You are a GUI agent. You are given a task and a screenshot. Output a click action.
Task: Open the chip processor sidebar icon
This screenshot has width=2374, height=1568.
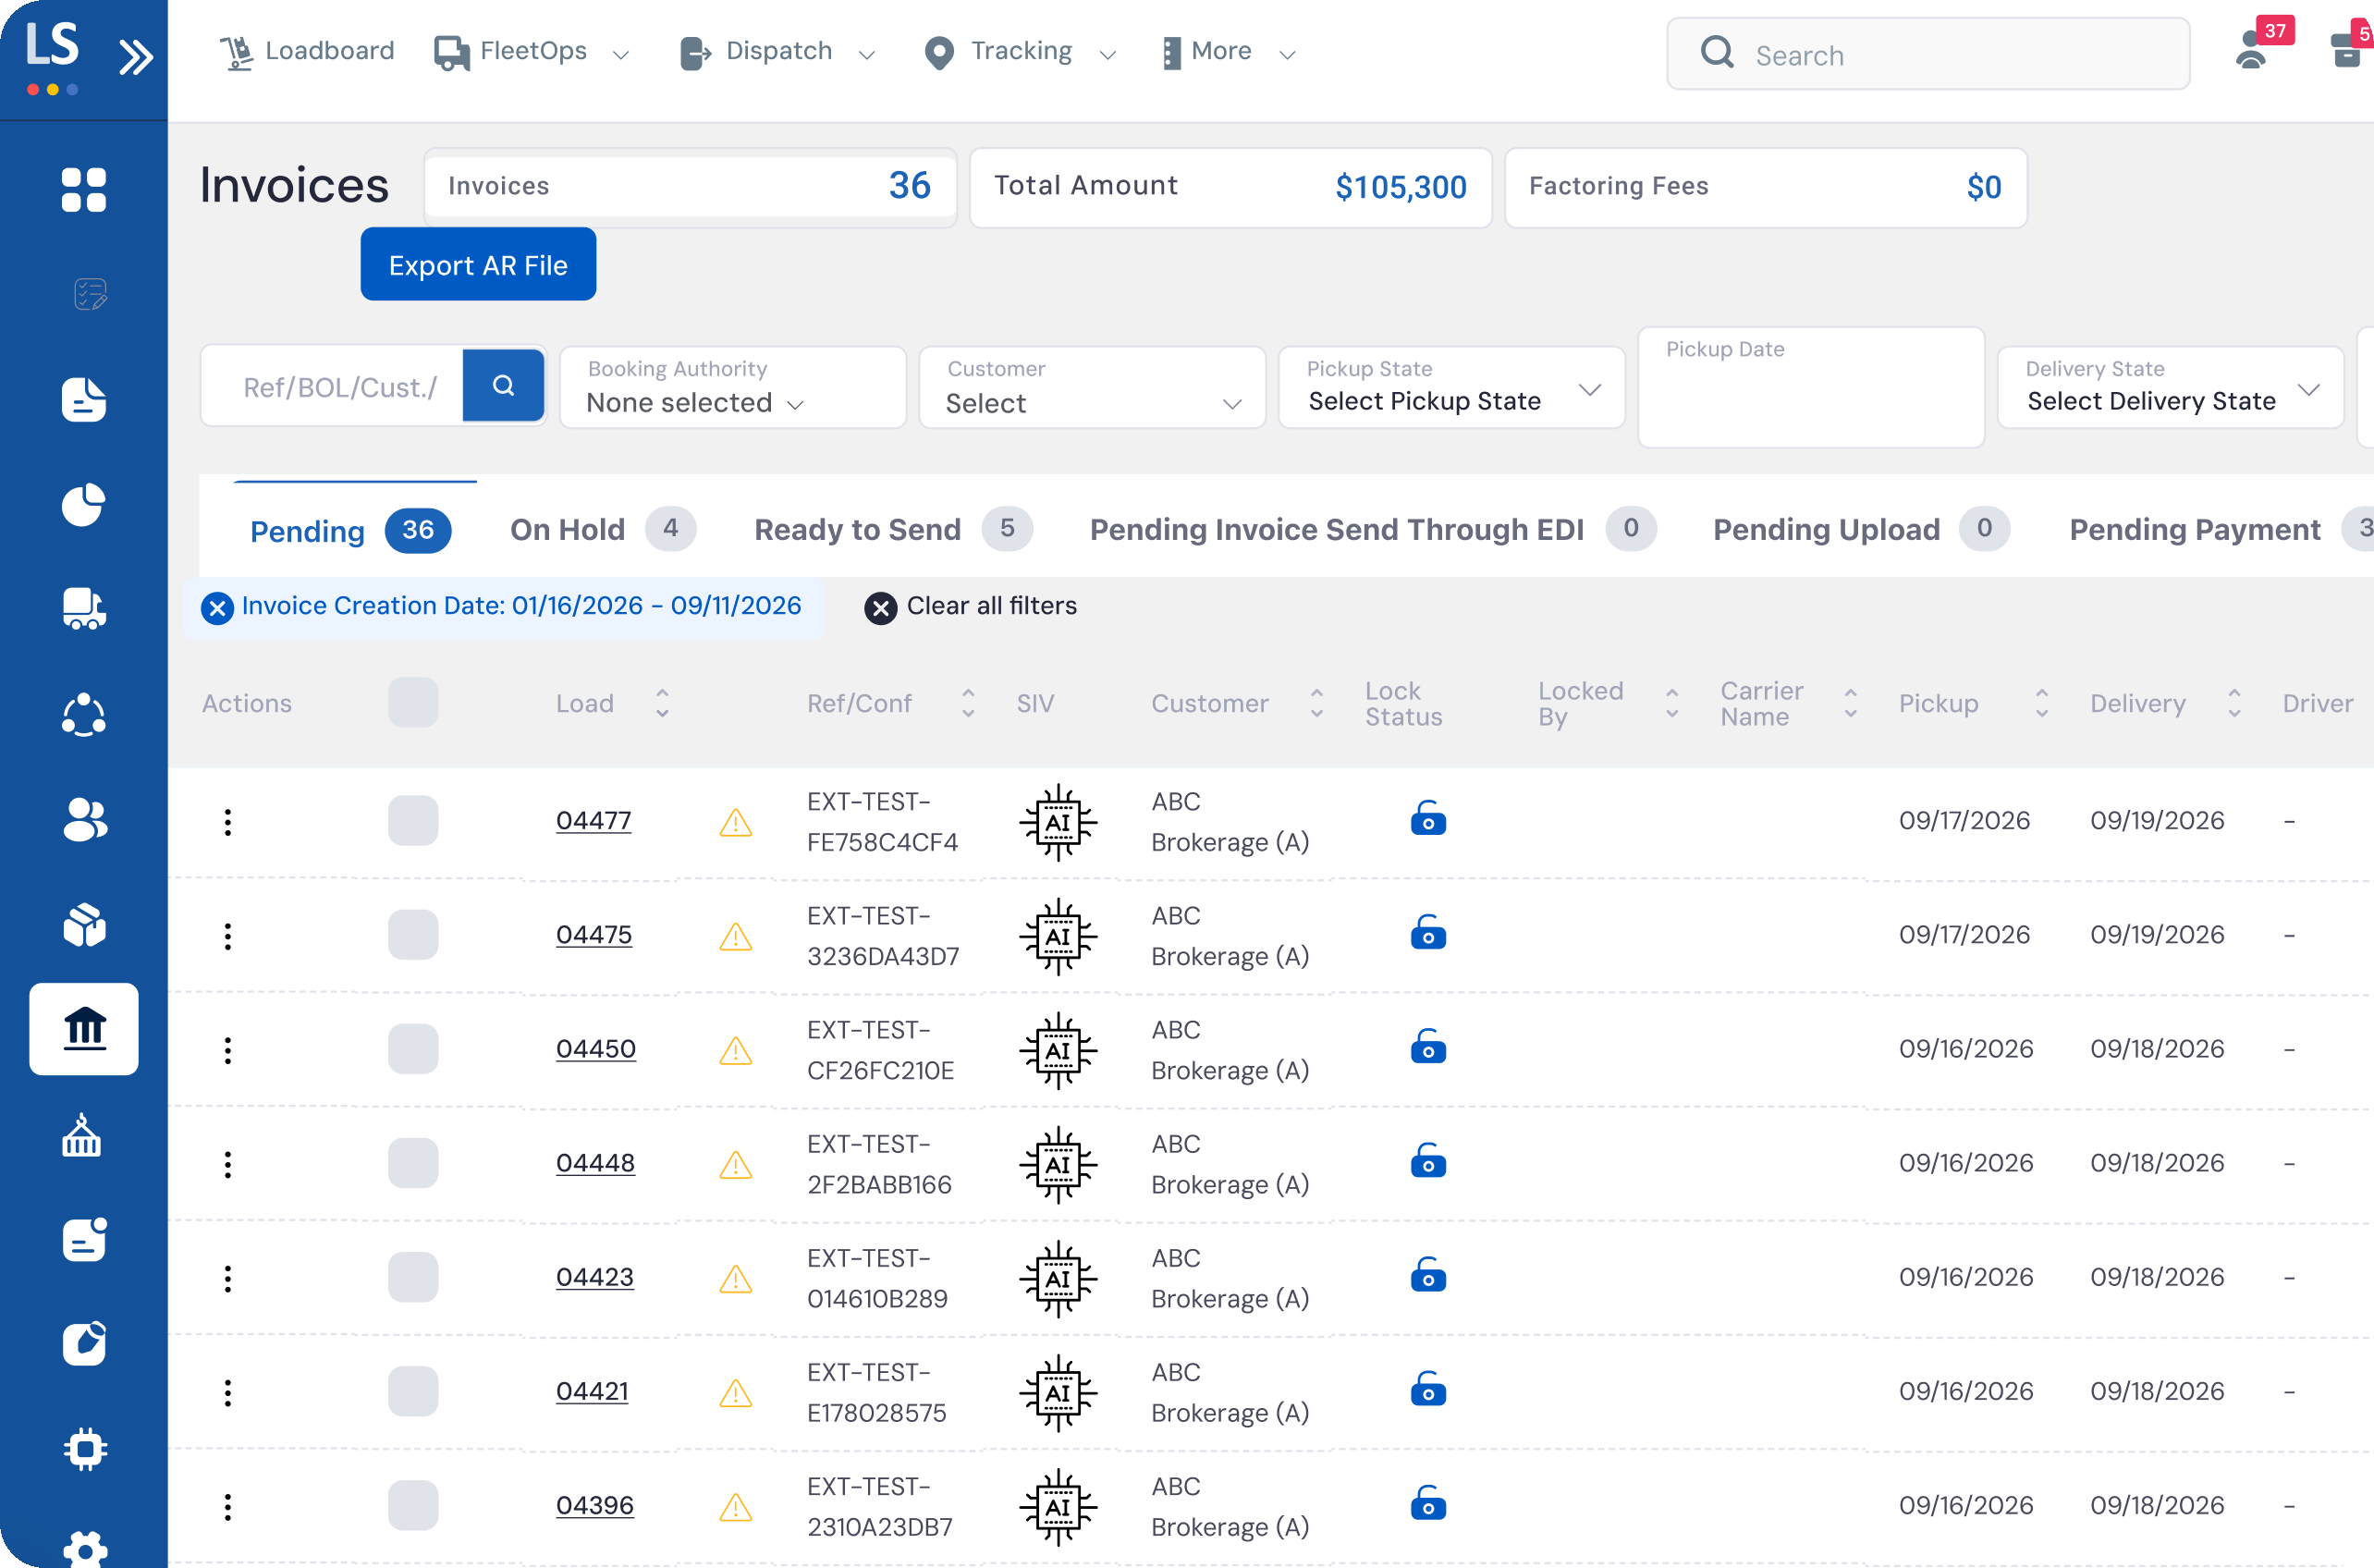tap(84, 1449)
